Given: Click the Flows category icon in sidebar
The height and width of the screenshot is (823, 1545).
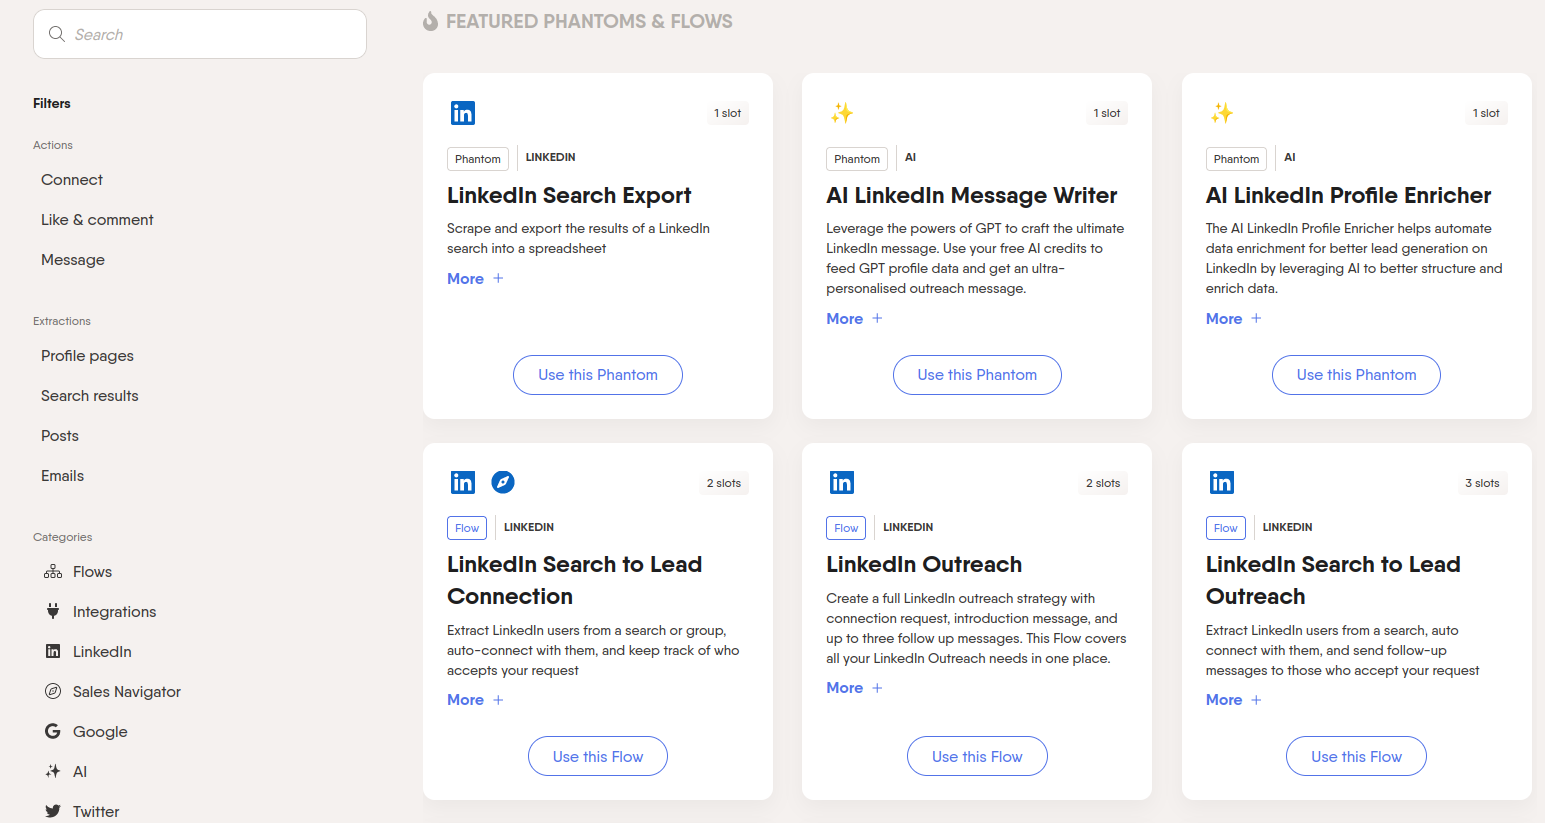Looking at the screenshot, I should tap(53, 572).
